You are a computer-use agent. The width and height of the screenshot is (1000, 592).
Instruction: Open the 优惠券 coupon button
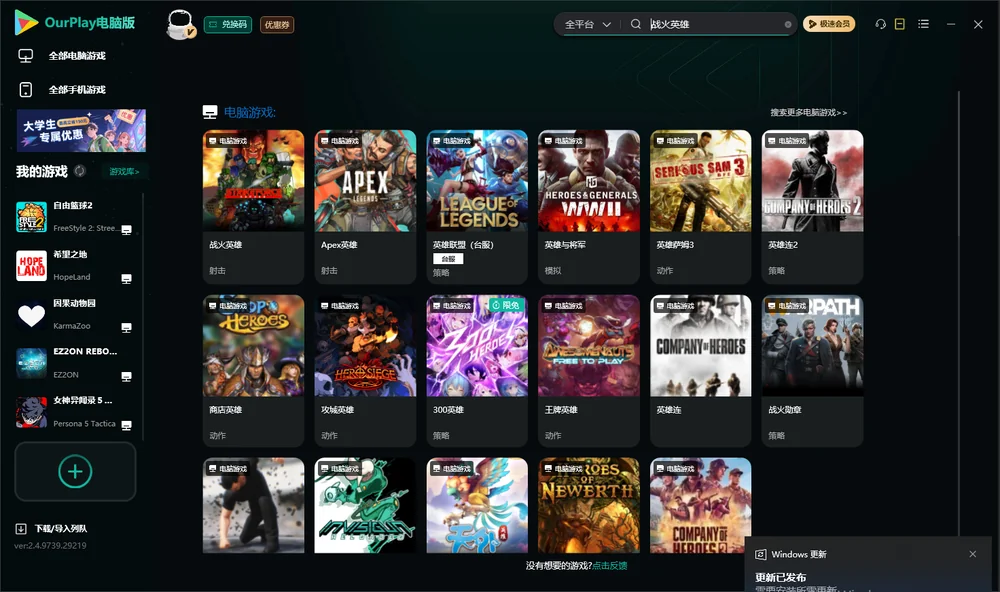coord(277,24)
